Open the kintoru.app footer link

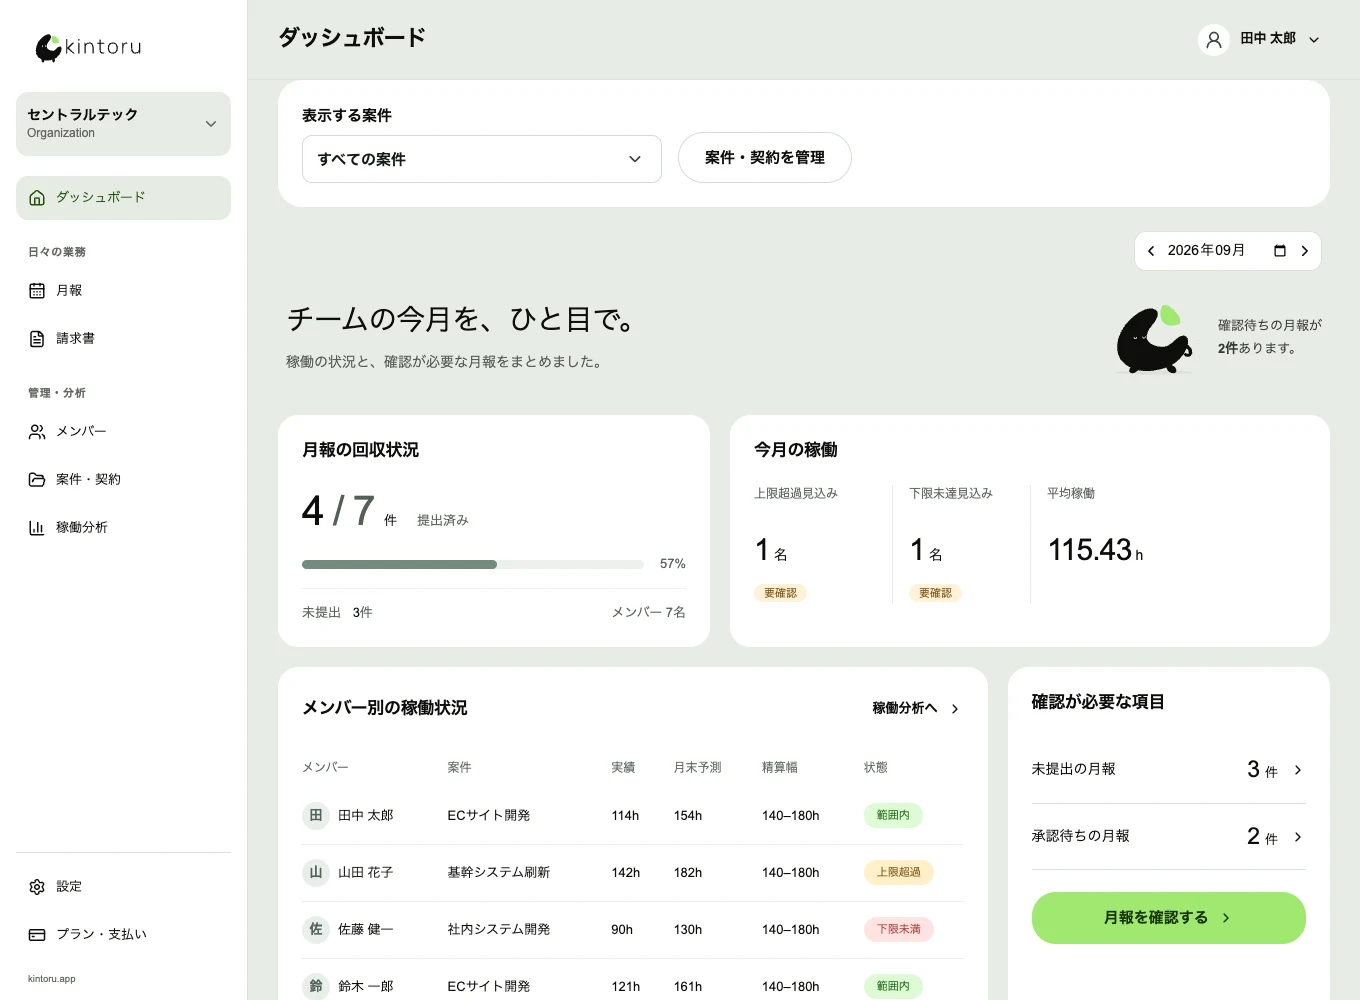(52, 979)
